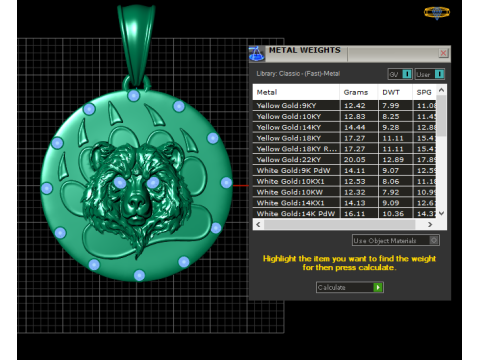This screenshot has height=360, width=480.
Task: Select the White Gold:14K PdW row
Action: click(344, 213)
